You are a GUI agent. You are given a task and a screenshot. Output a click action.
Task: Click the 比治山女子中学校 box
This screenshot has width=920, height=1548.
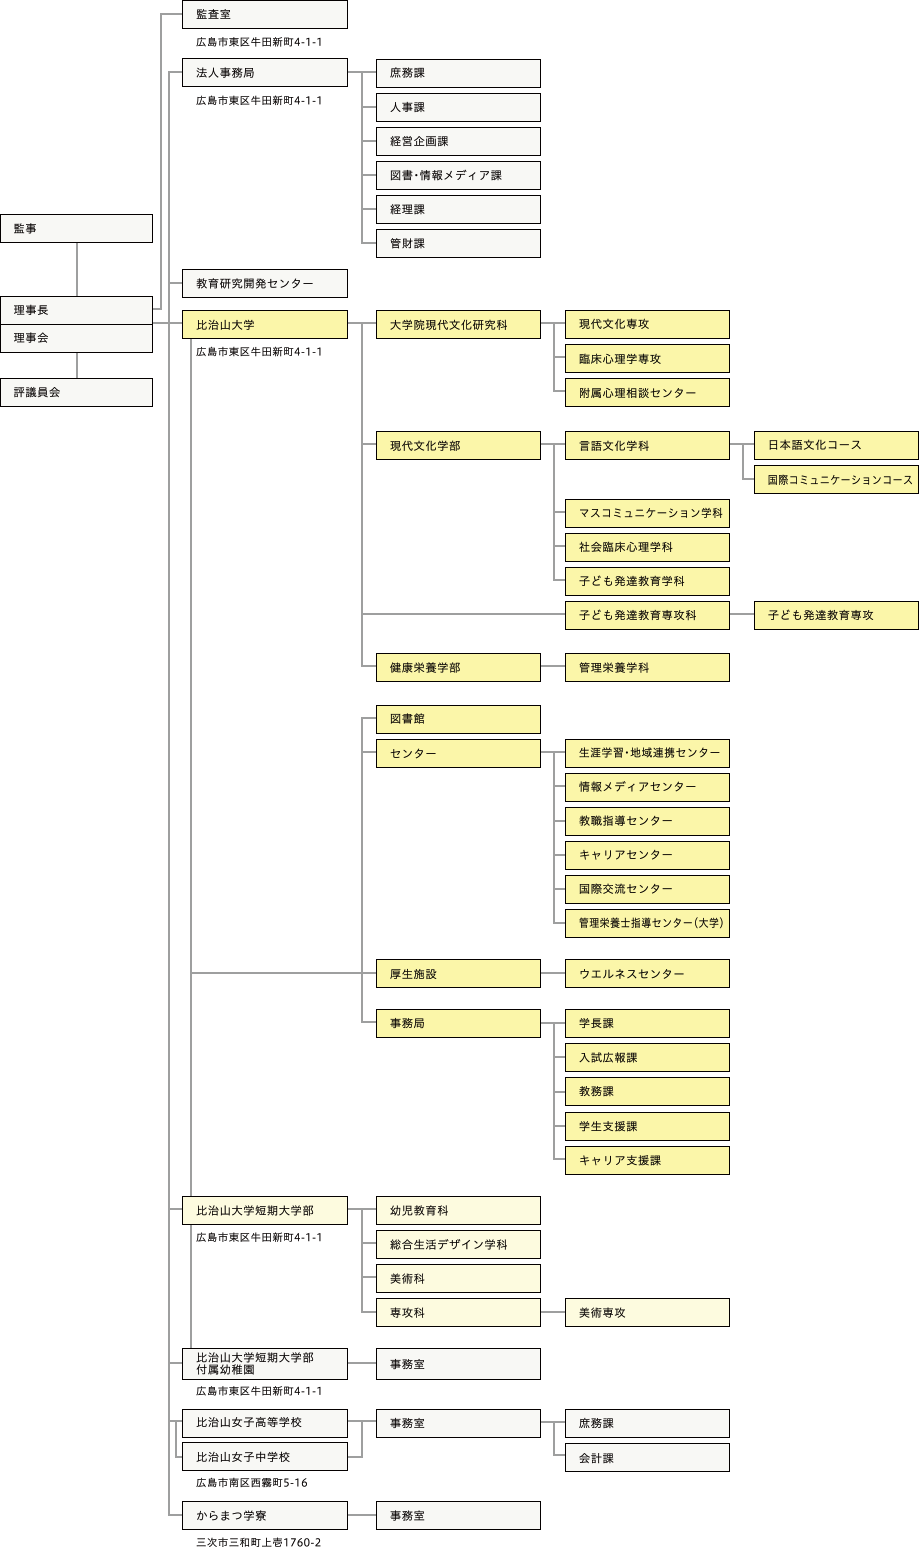coord(265,1457)
